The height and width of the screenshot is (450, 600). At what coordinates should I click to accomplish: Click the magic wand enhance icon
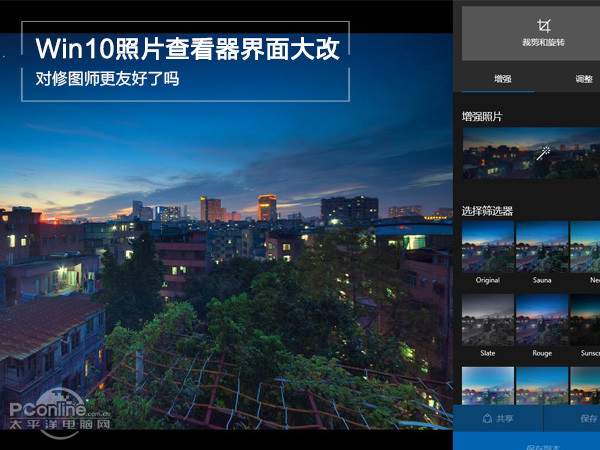[x=543, y=153]
